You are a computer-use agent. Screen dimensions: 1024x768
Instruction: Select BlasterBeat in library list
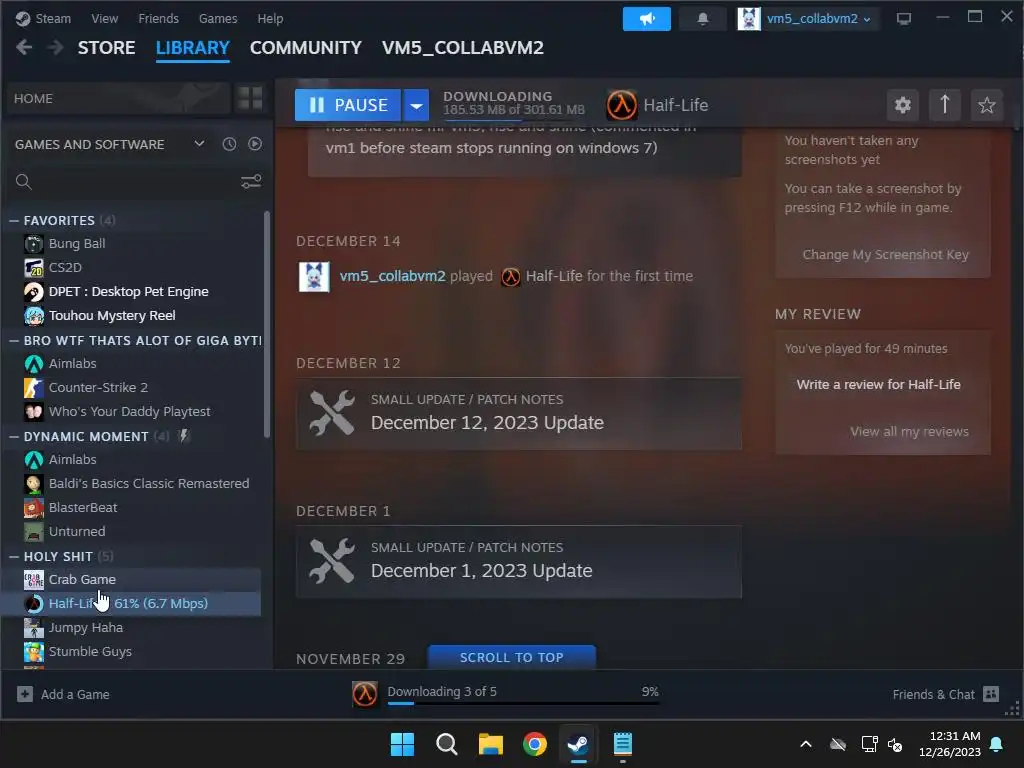83,508
